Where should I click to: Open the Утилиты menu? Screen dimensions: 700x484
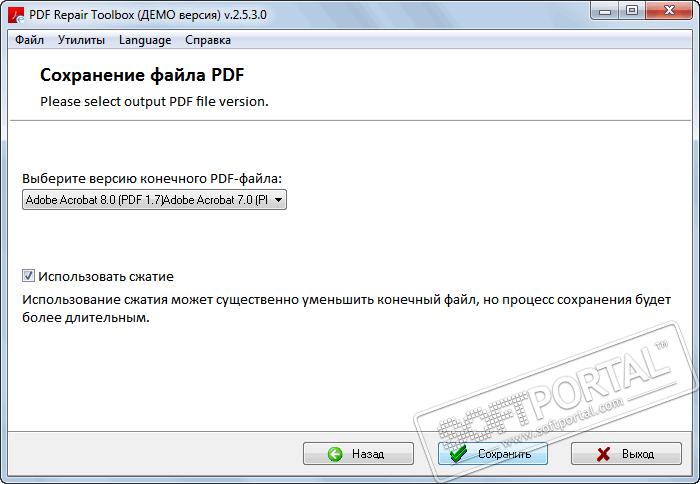pyautogui.click(x=81, y=40)
